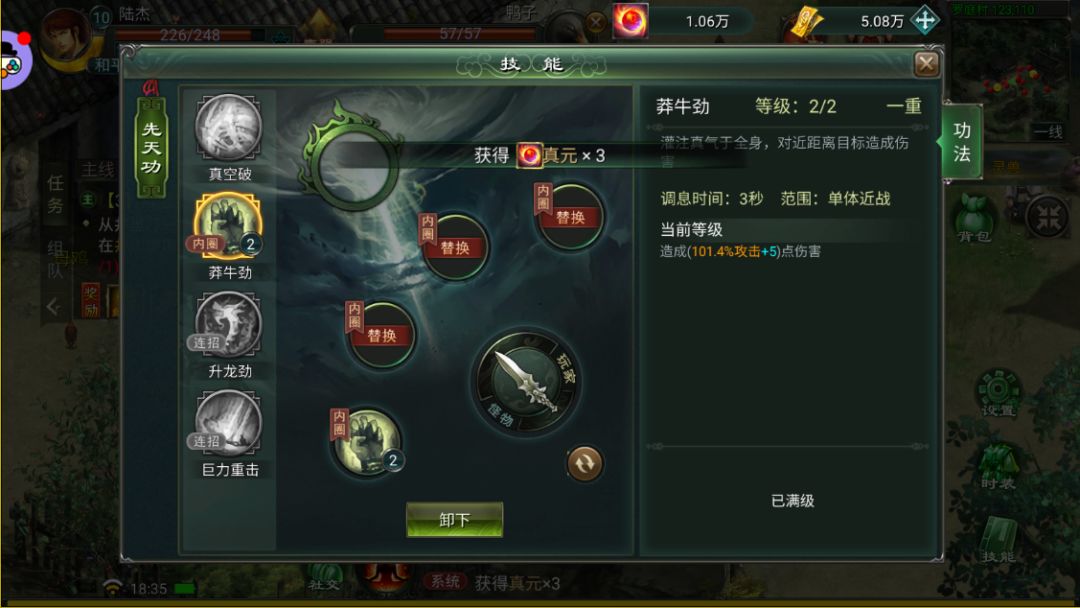Click the plus icon next to 5.08万
The height and width of the screenshot is (608, 1080).
tap(924, 21)
